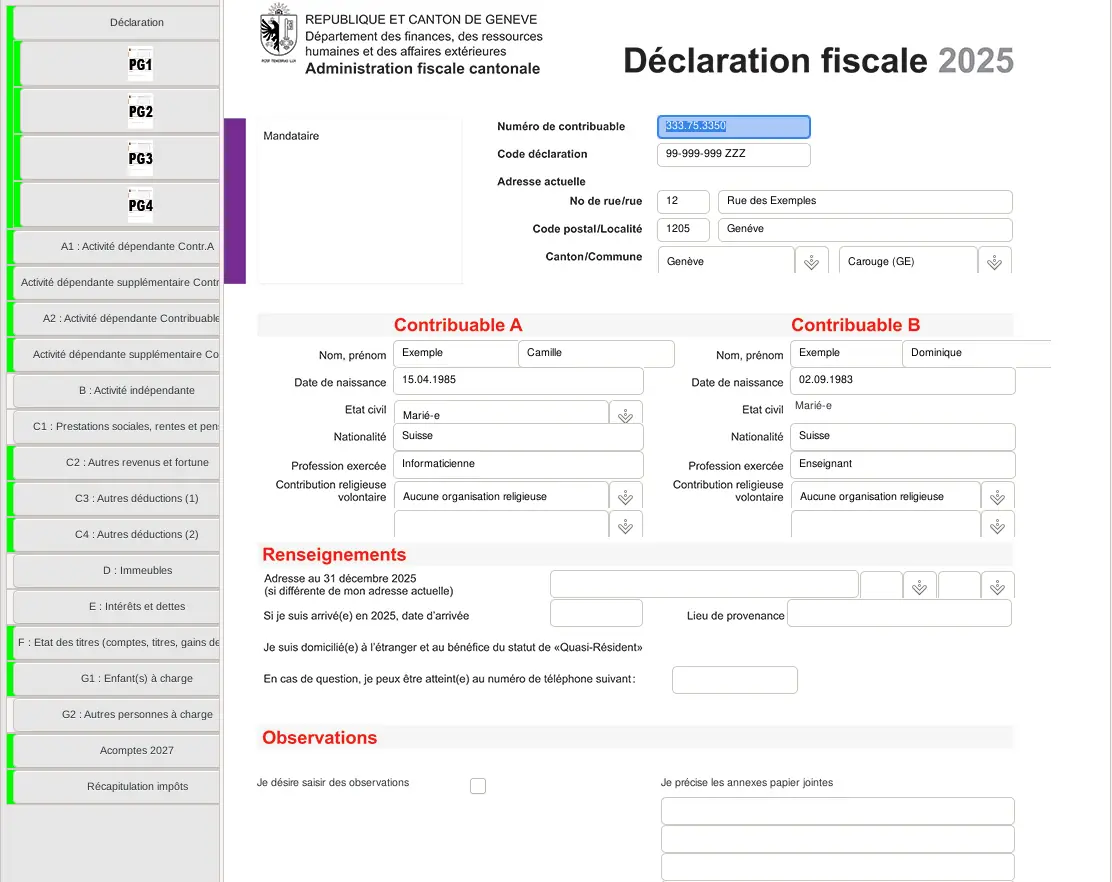This screenshot has width=1112, height=882.
Task: Click the postal code field 1205
Action: 683,229
